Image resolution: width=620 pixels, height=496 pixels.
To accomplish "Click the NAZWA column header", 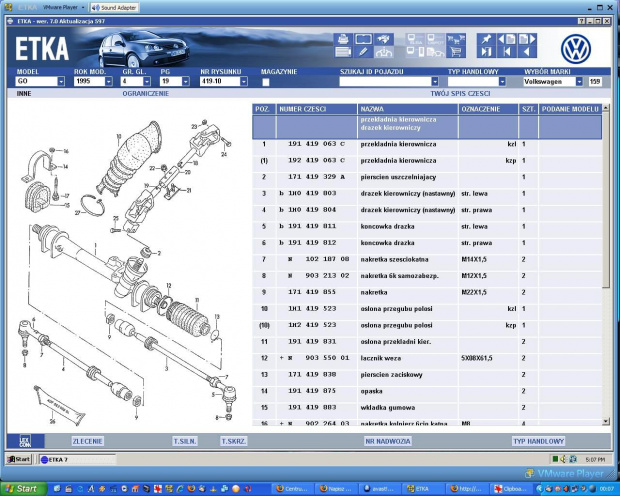I will coord(408,109).
